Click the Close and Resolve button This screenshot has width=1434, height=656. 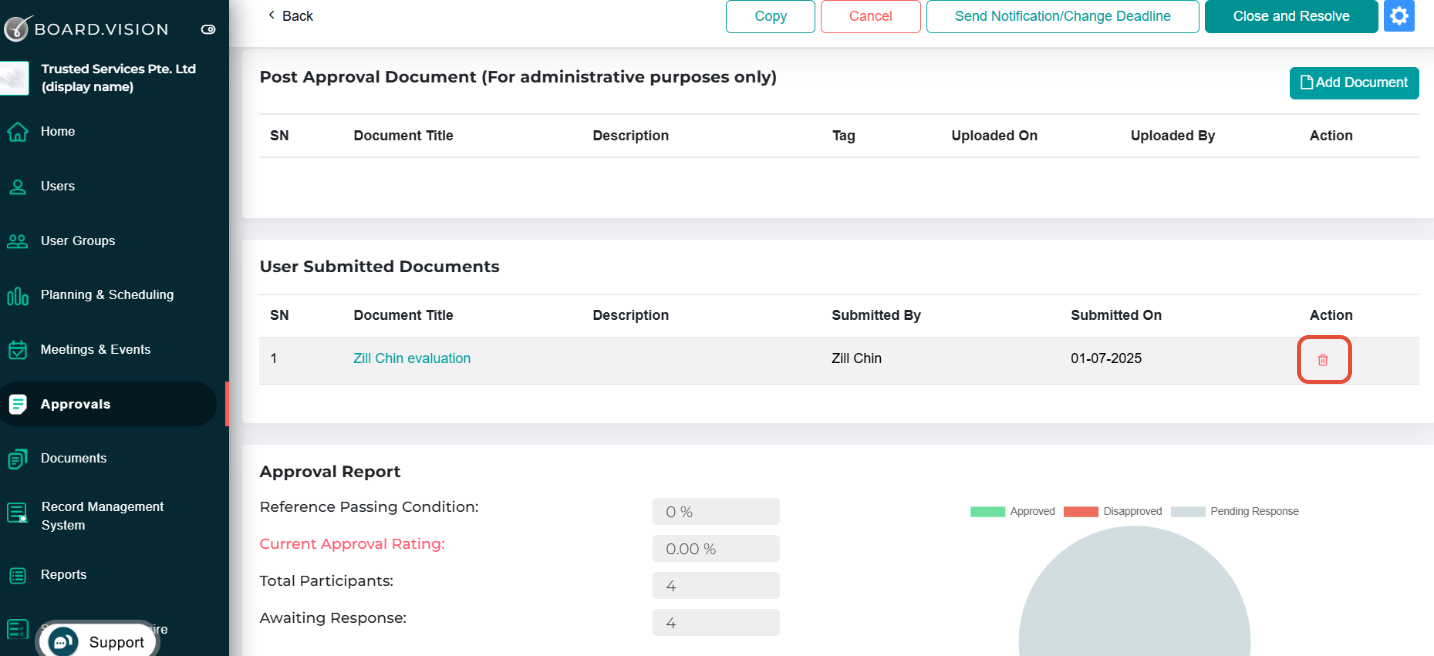pos(1291,16)
